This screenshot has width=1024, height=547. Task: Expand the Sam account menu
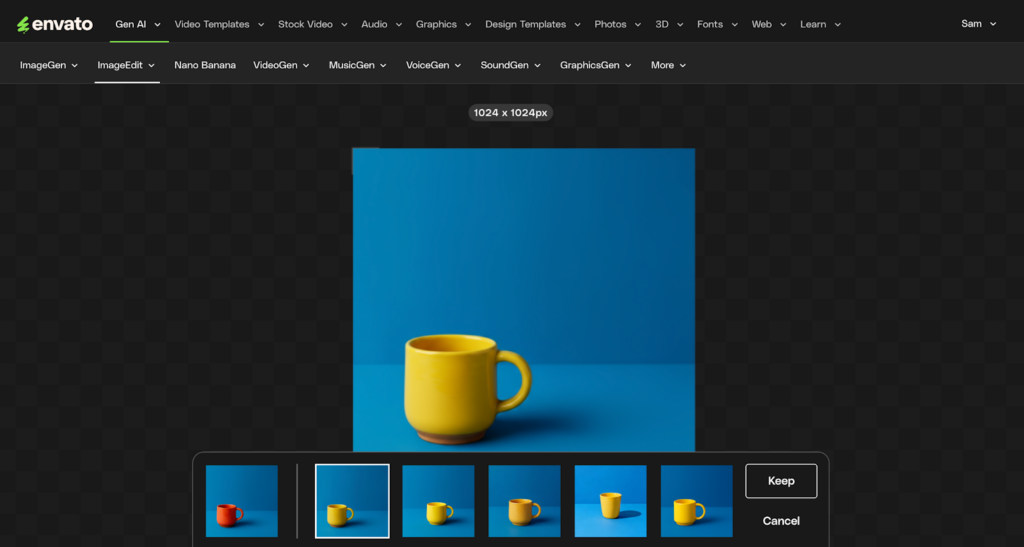pos(978,24)
